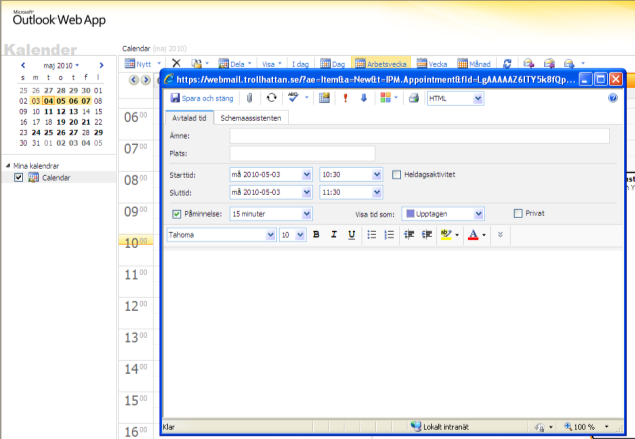Viewport: 635px width, 439px height.
Task: Open the maj 2010 month picker
Action: (x=61, y=65)
